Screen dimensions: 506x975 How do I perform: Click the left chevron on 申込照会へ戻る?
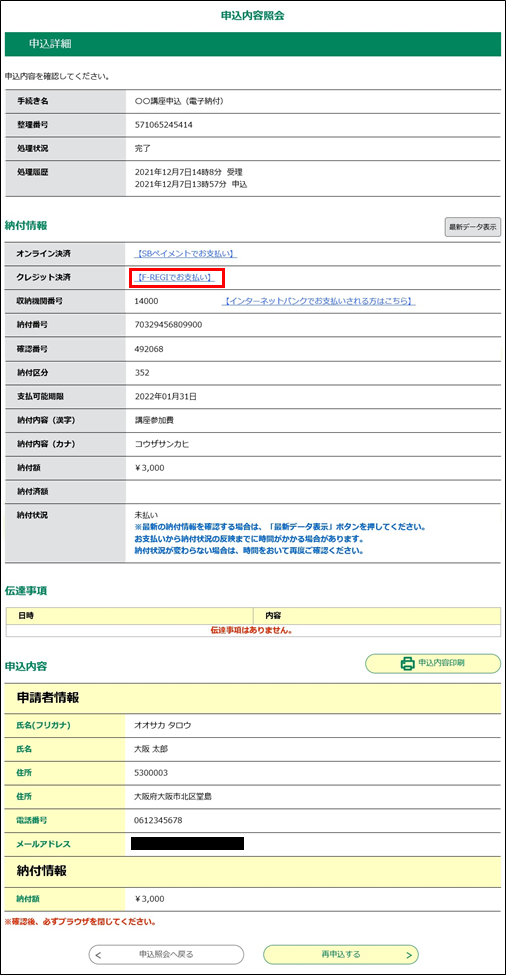click(x=99, y=954)
